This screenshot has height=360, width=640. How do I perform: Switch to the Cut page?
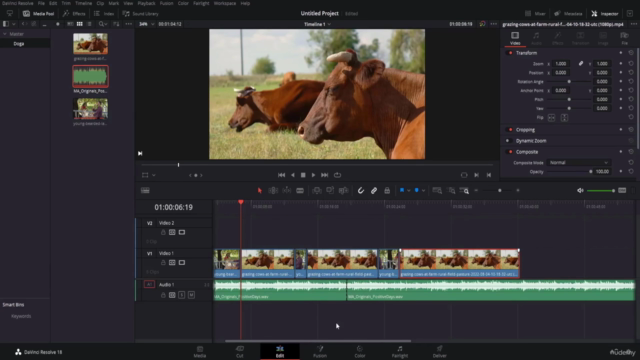240,351
